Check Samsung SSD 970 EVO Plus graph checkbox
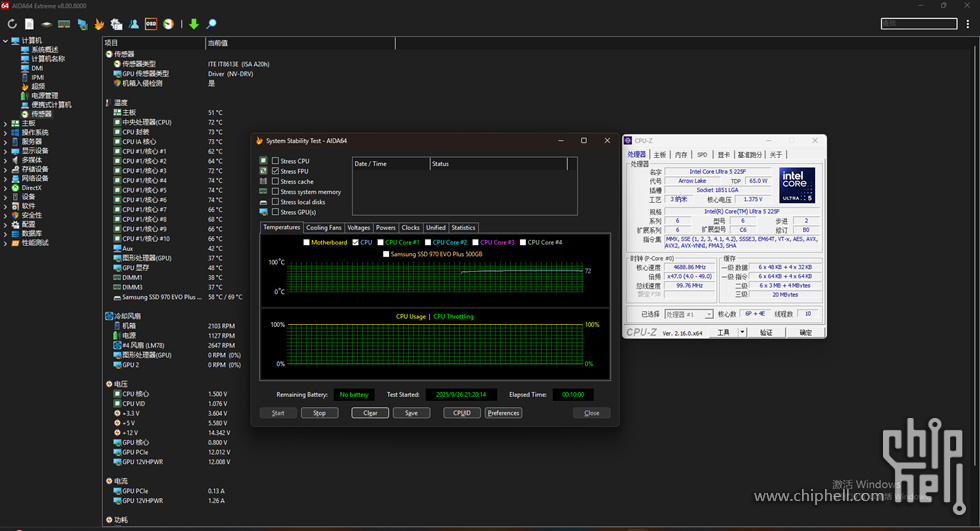The width and height of the screenshot is (980, 531). 386,254
